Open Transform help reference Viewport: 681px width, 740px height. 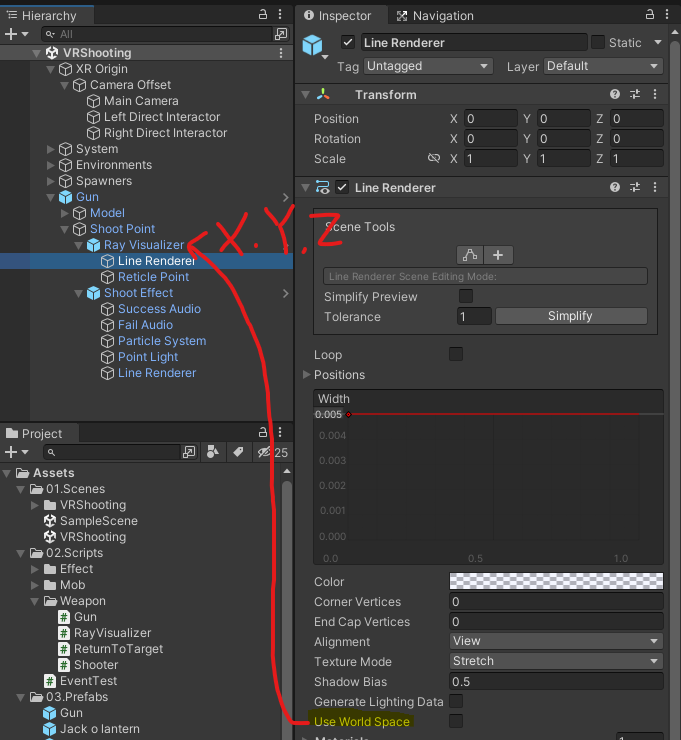[x=614, y=94]
